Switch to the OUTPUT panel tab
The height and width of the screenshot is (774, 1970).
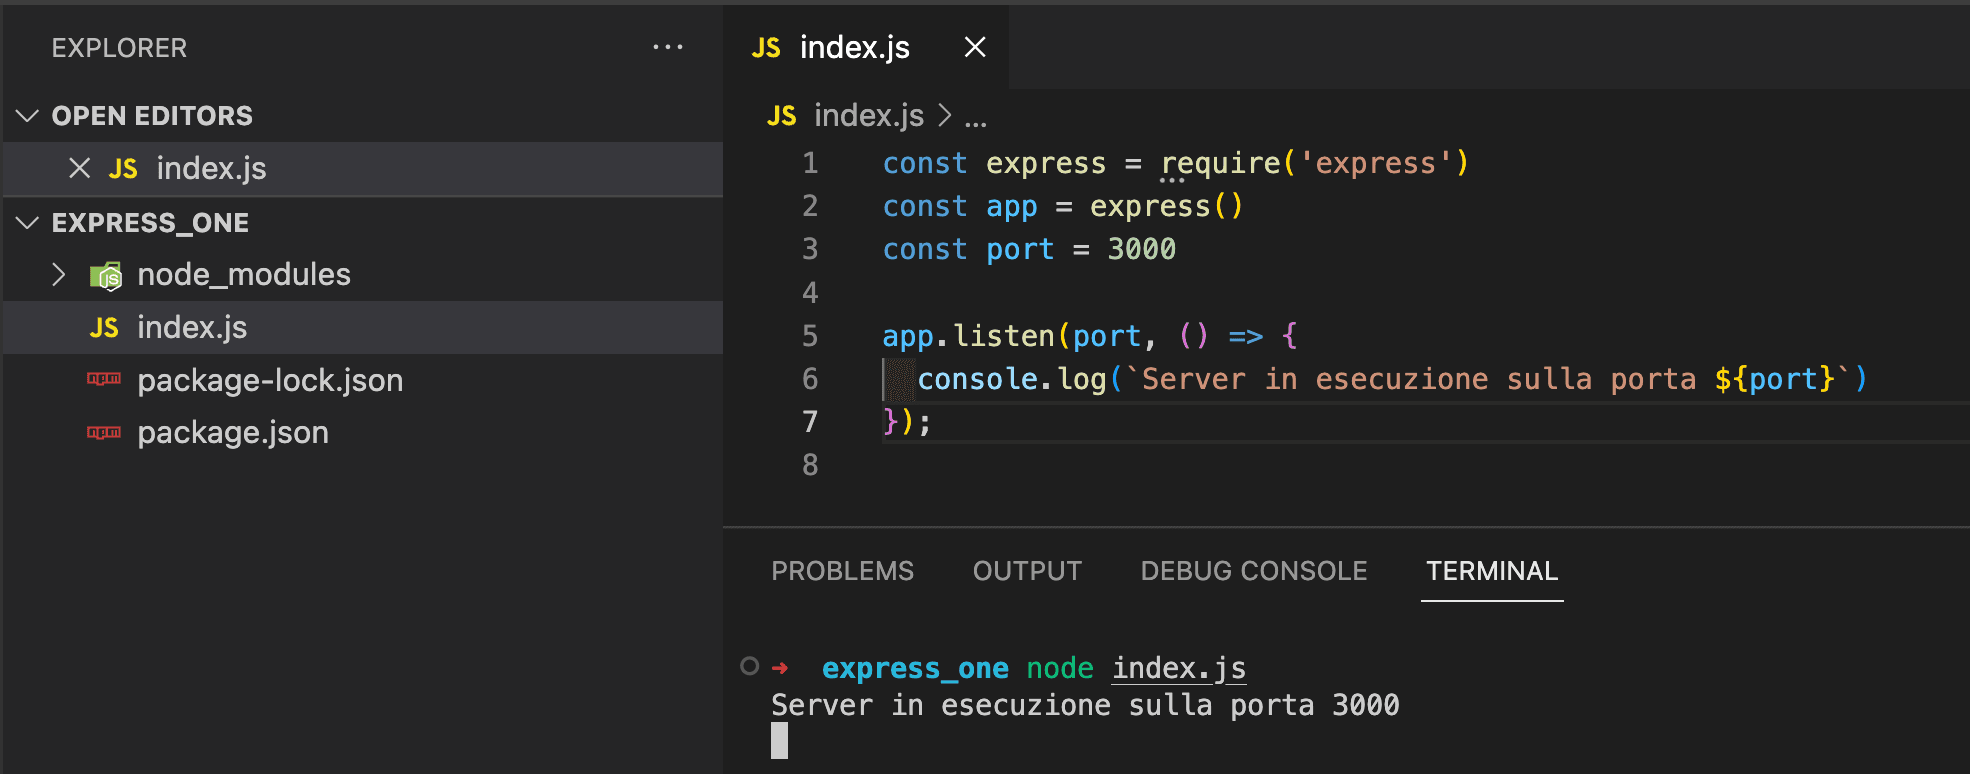coord(1027,571)
